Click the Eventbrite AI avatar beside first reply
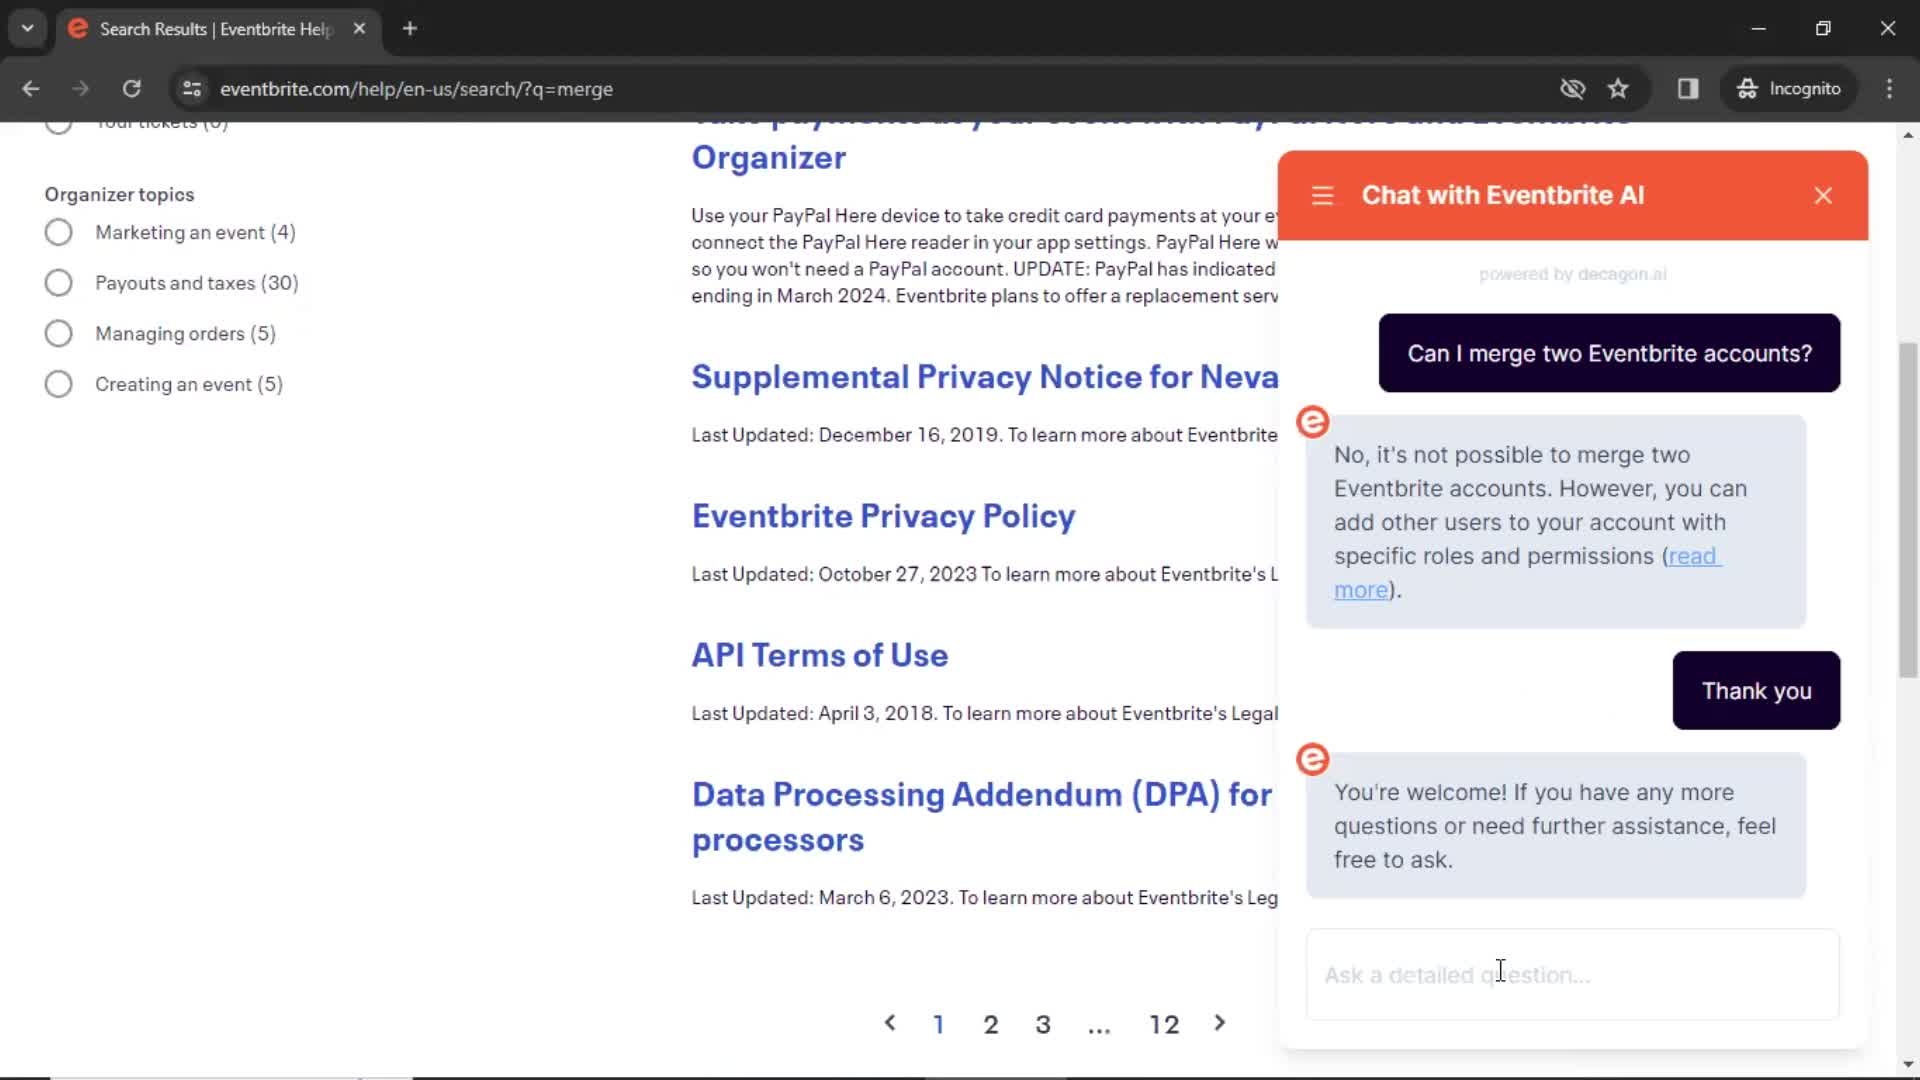Image resolution: width=1920 pixels, height=1080 pixels. pos(1313,422)
